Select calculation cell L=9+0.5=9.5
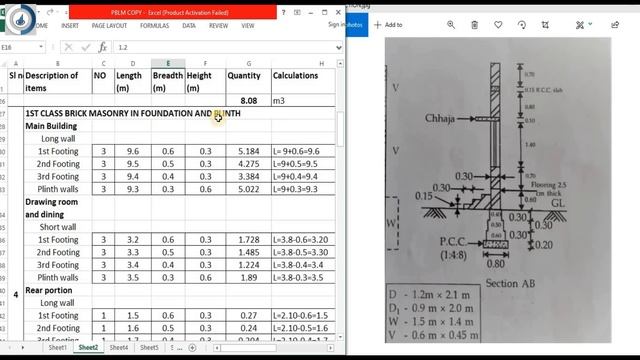The height and width of the screenshot is (360, 640). click(x=303, y=164)
